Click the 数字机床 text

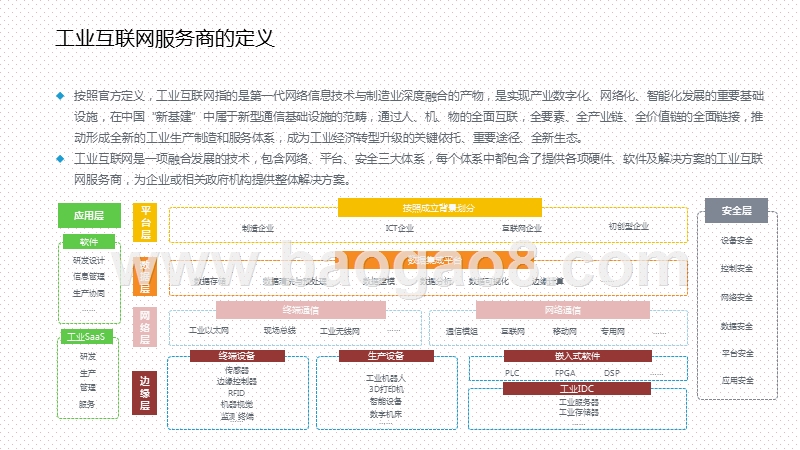click(x=386, y=414)
